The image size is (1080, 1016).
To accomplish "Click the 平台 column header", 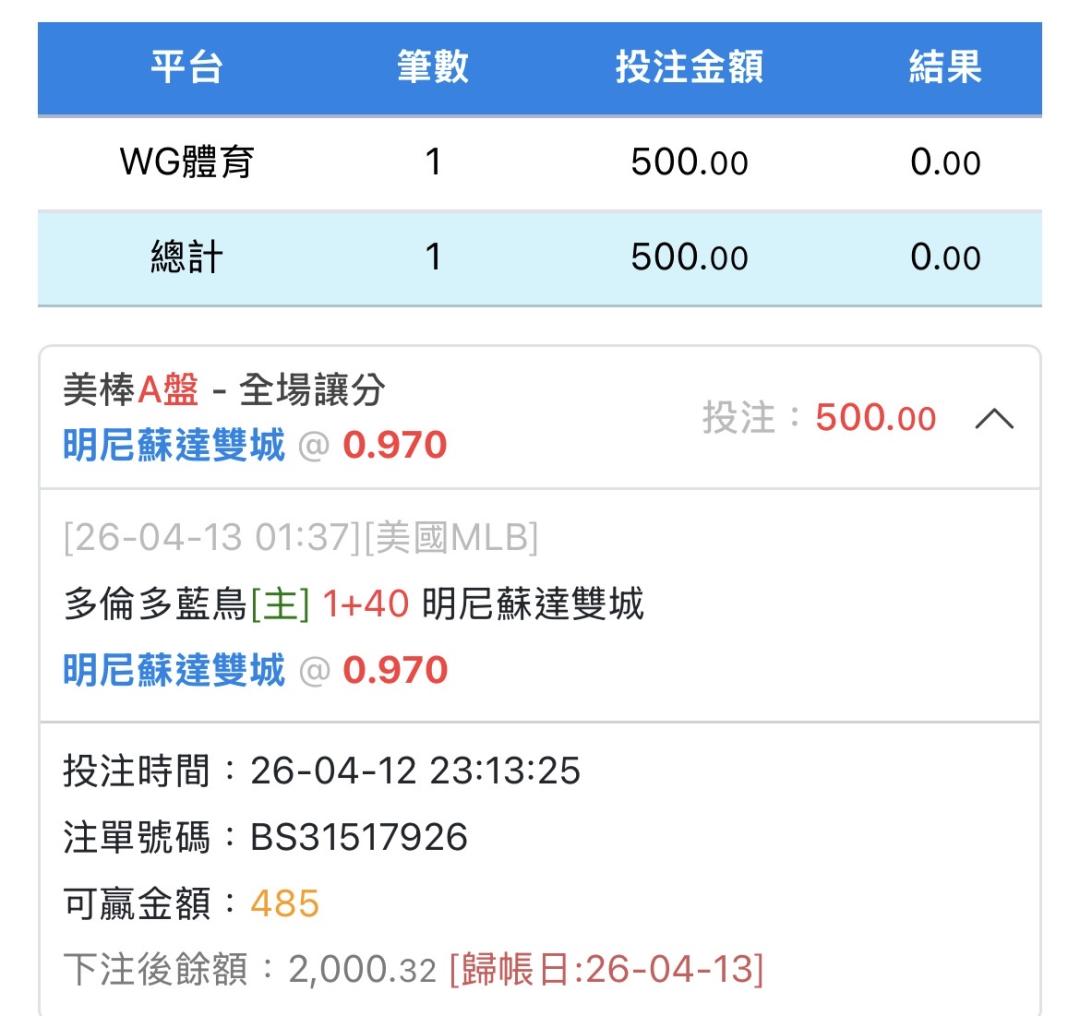I will [x=186, y=68].
